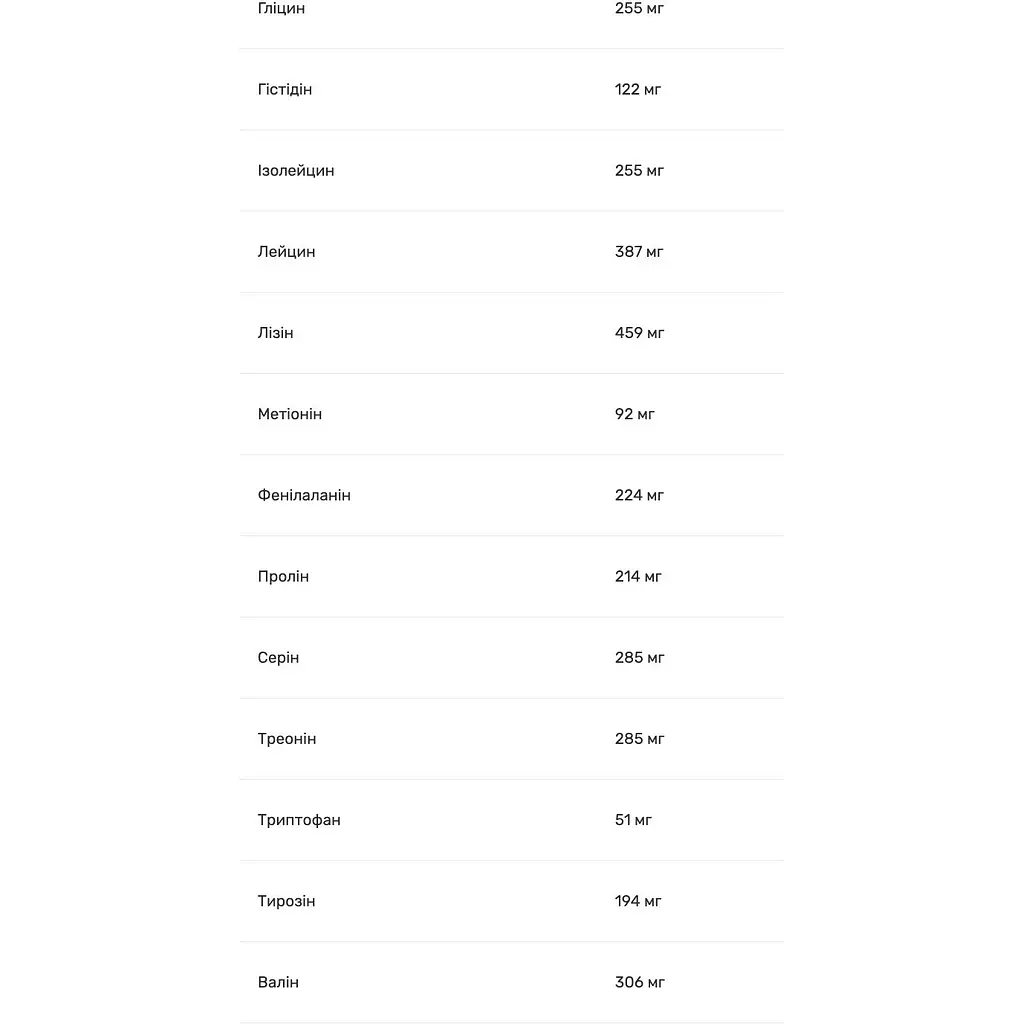This screenshot has height=1024, width=1024.
Task: Select the Лейцин amino acid name
Action: pos(286,252)
